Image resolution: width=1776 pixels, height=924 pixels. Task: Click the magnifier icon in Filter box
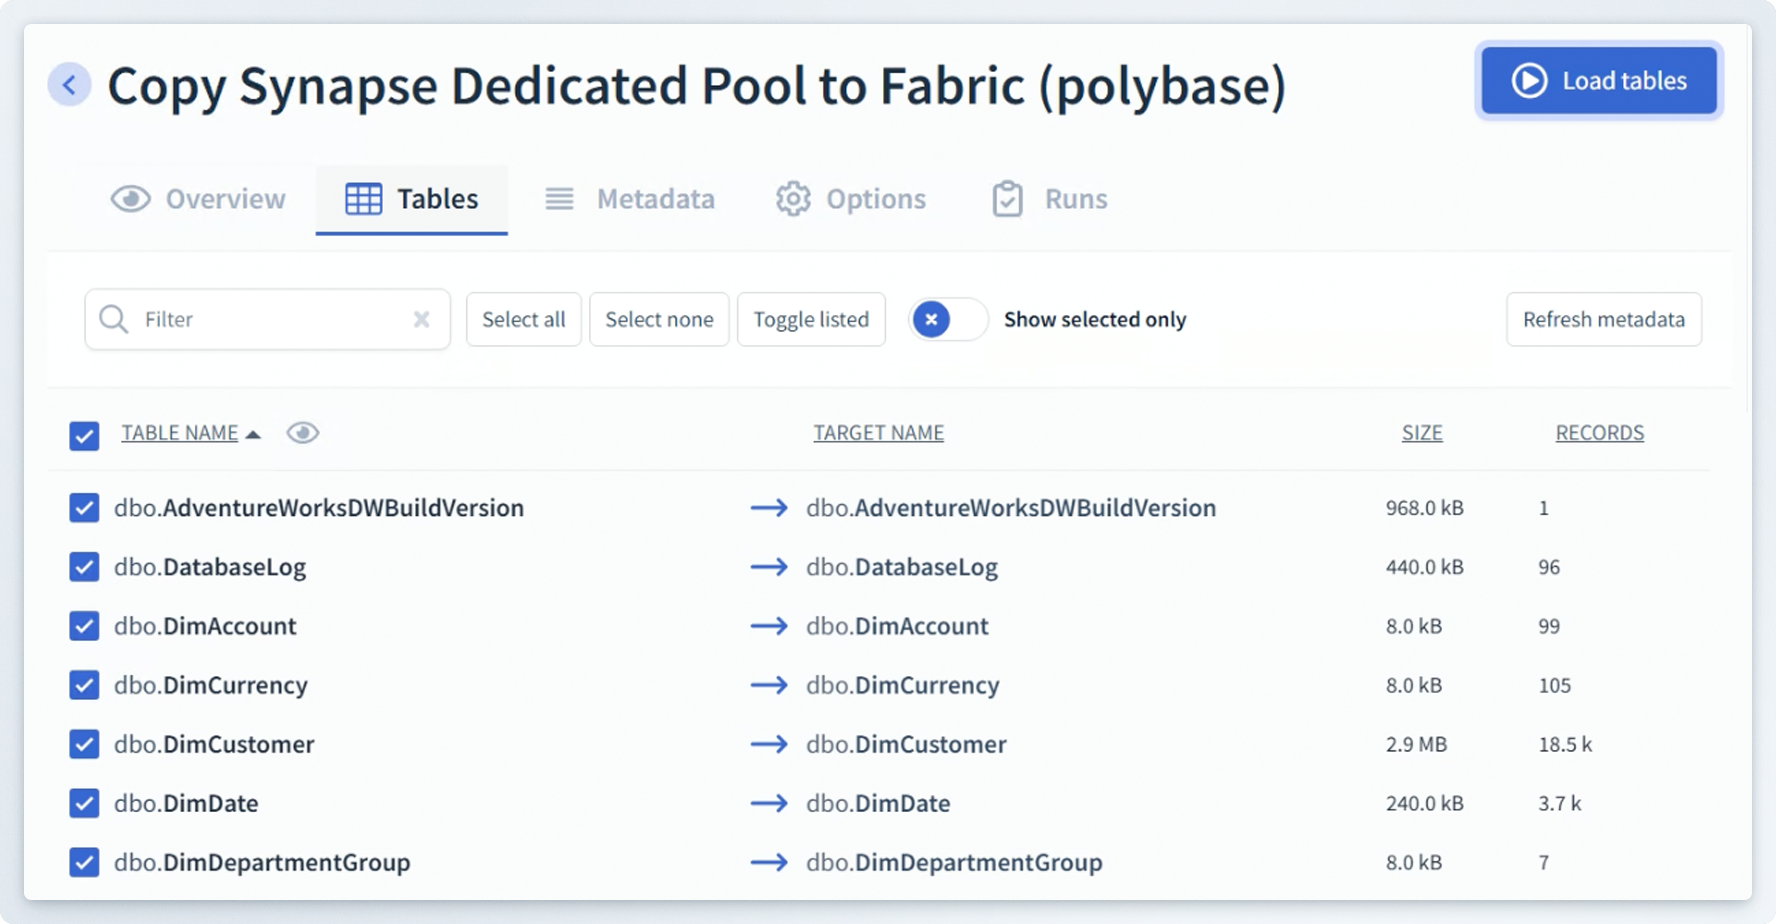114,319
